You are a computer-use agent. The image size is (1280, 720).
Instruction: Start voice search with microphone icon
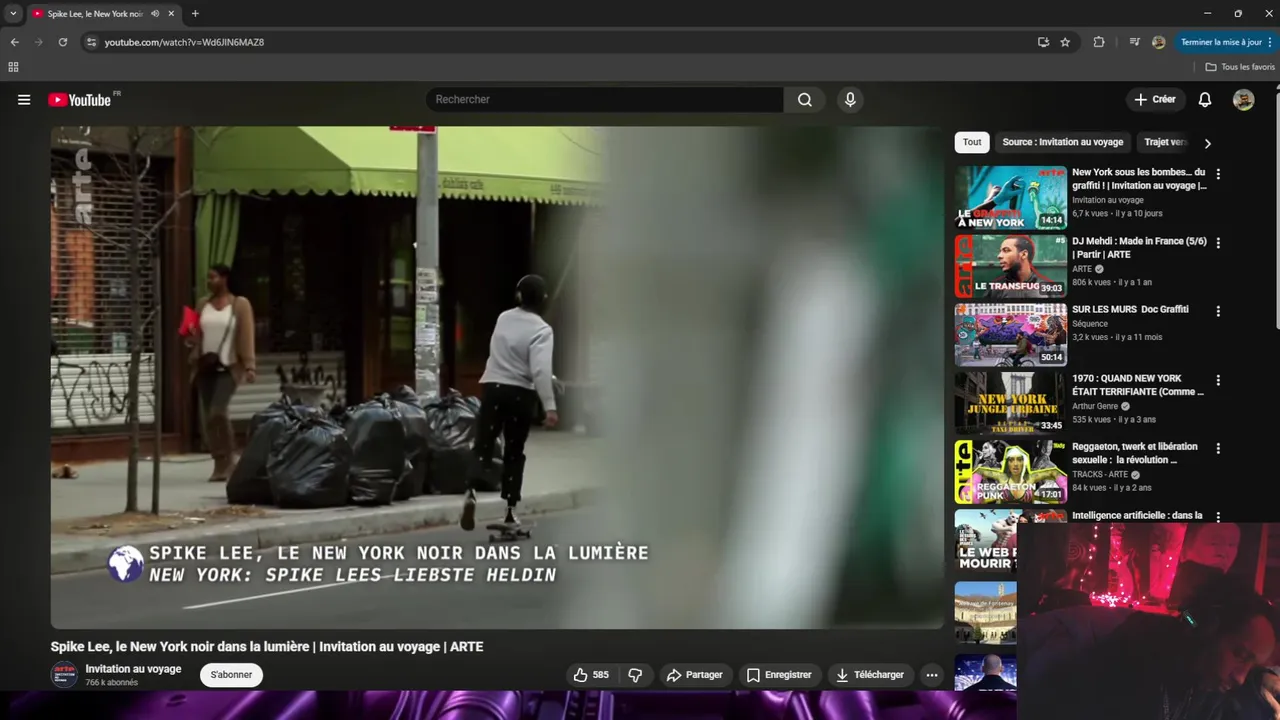(850, 100)
